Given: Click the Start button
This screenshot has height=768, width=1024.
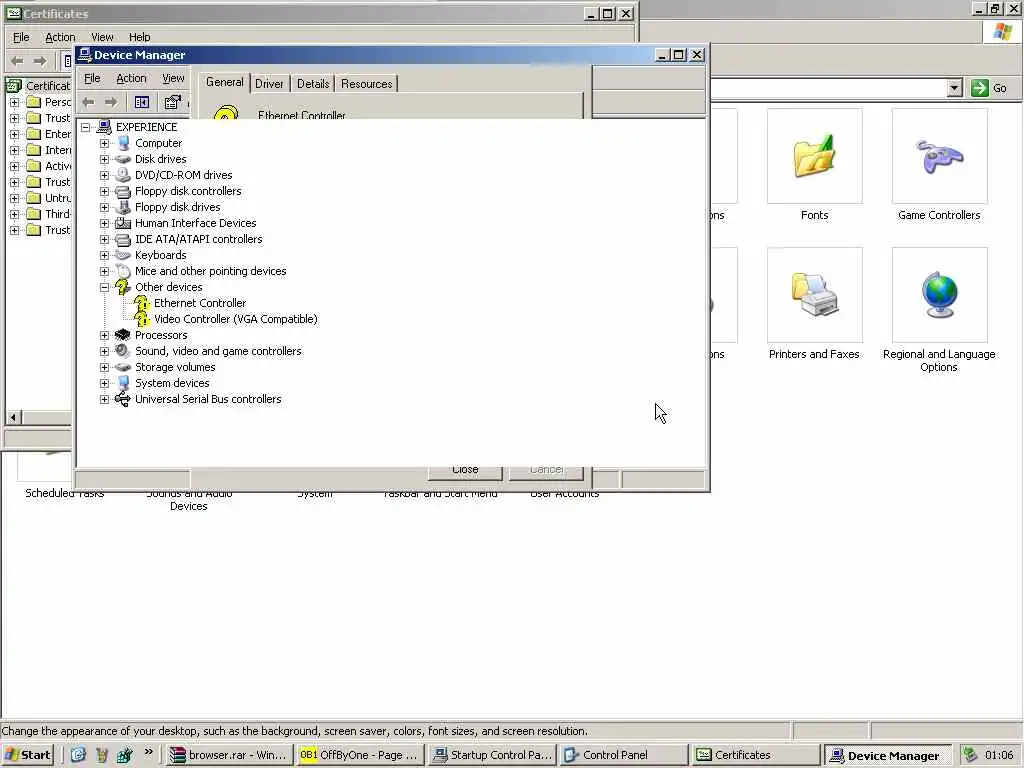Looking at the screenshot, I should (27, 755).
